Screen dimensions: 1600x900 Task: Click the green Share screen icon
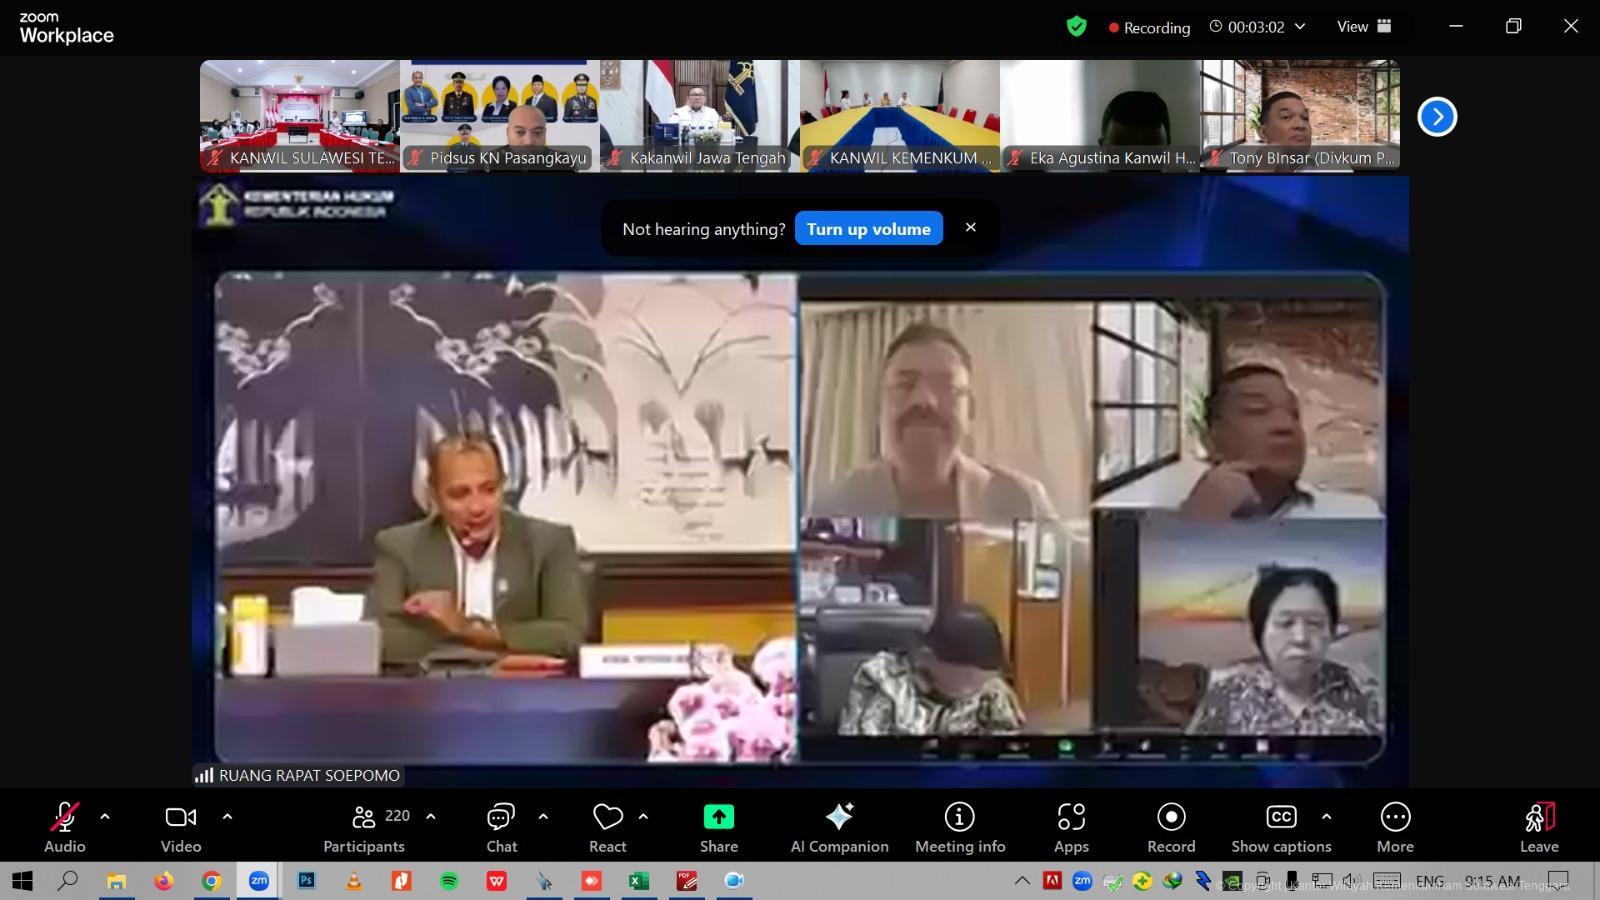pyautogui.click(x=718, y=817)
